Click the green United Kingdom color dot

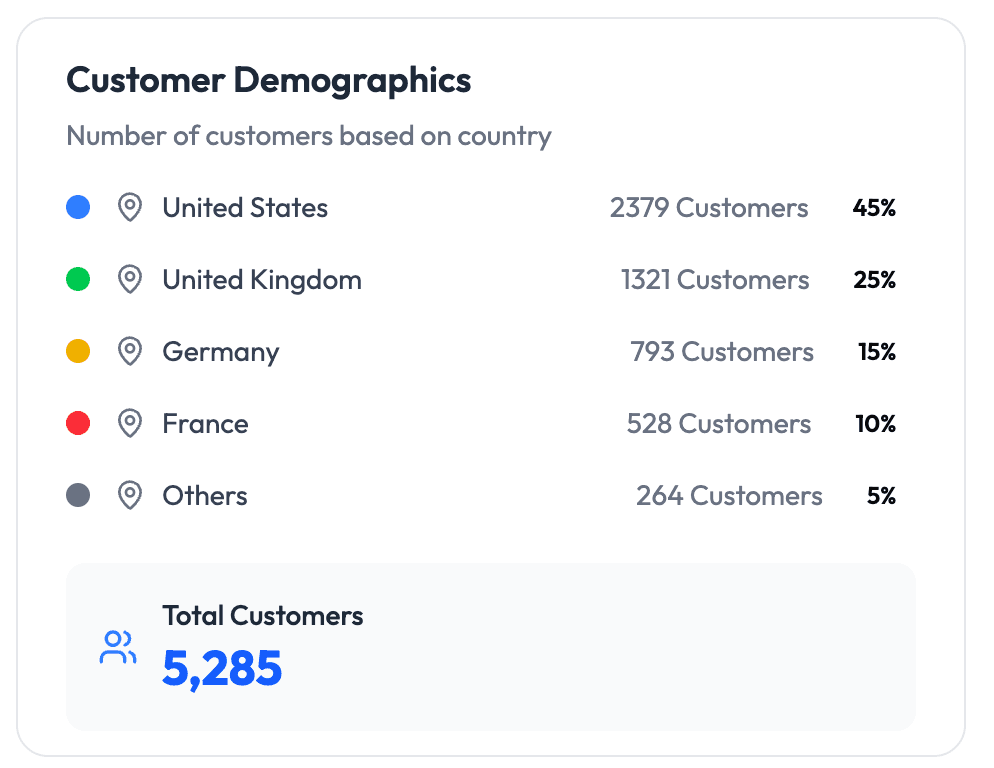(x=78, y=280)
